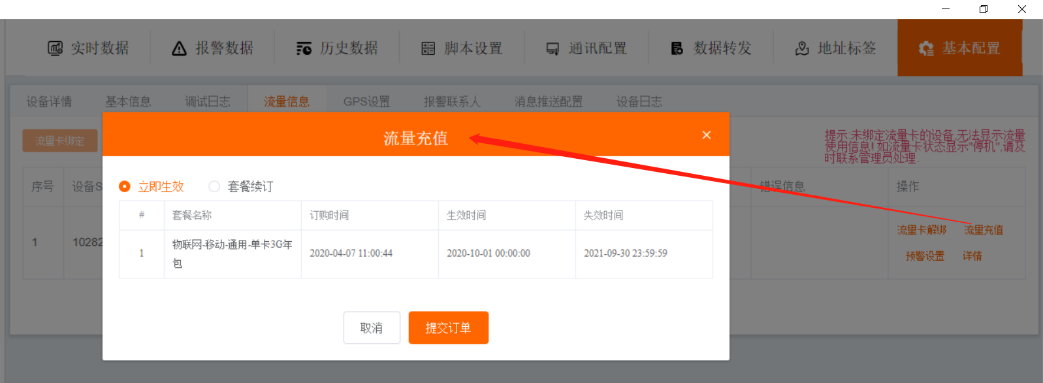Switch to the 调试日志 tab
Screen dimensions: 1043x383
208,102
